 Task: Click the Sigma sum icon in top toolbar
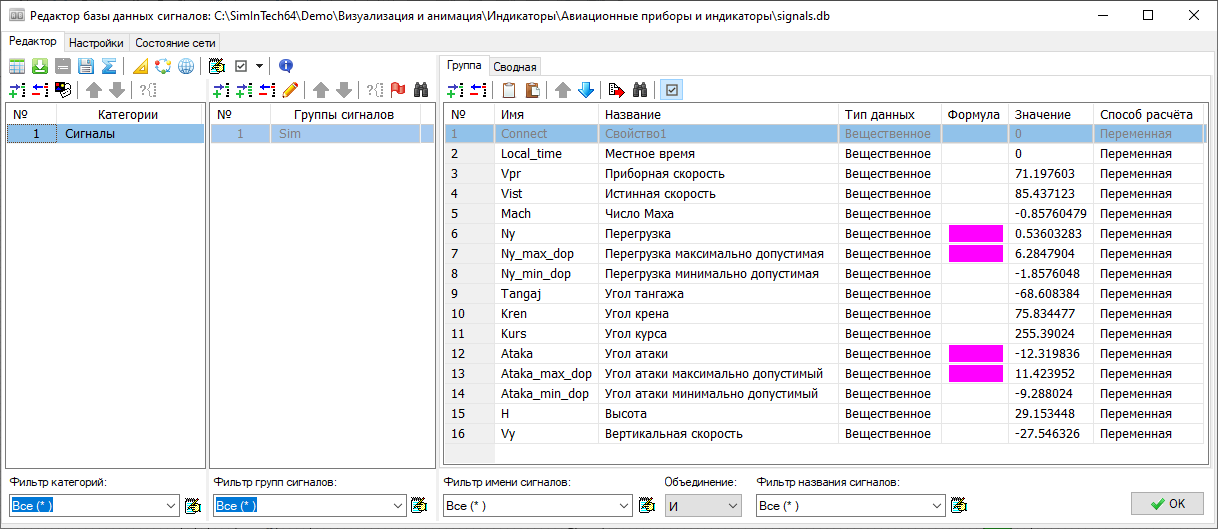click(x=108, y=66)
